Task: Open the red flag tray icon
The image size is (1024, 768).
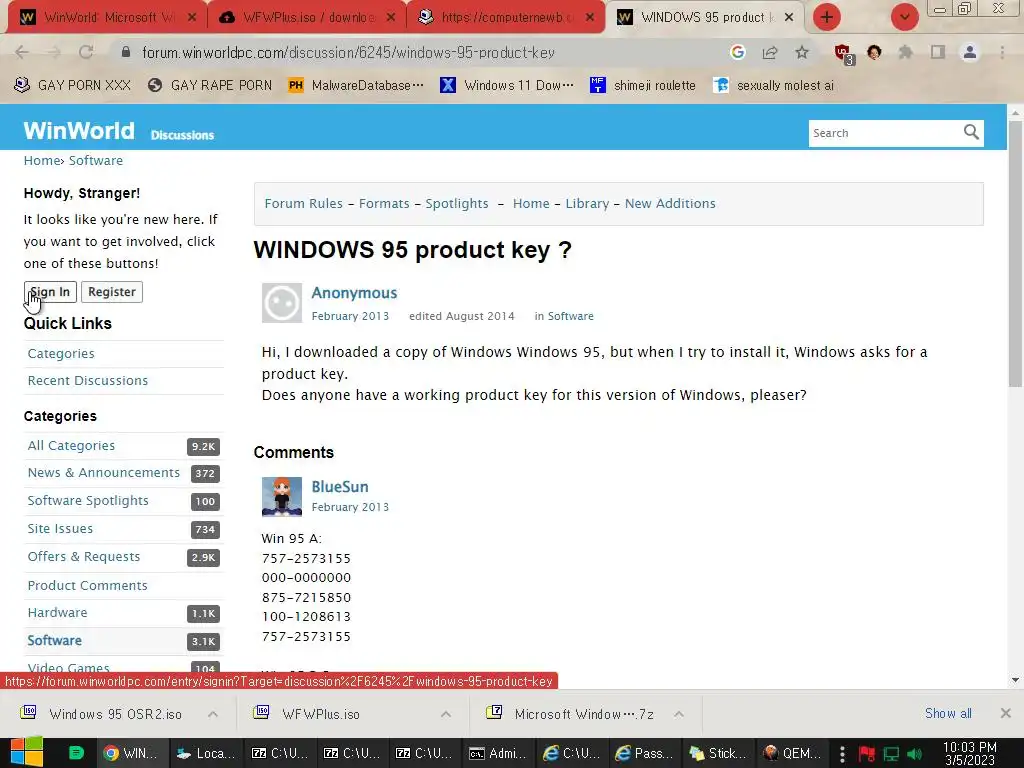Action: click(867, 754)
